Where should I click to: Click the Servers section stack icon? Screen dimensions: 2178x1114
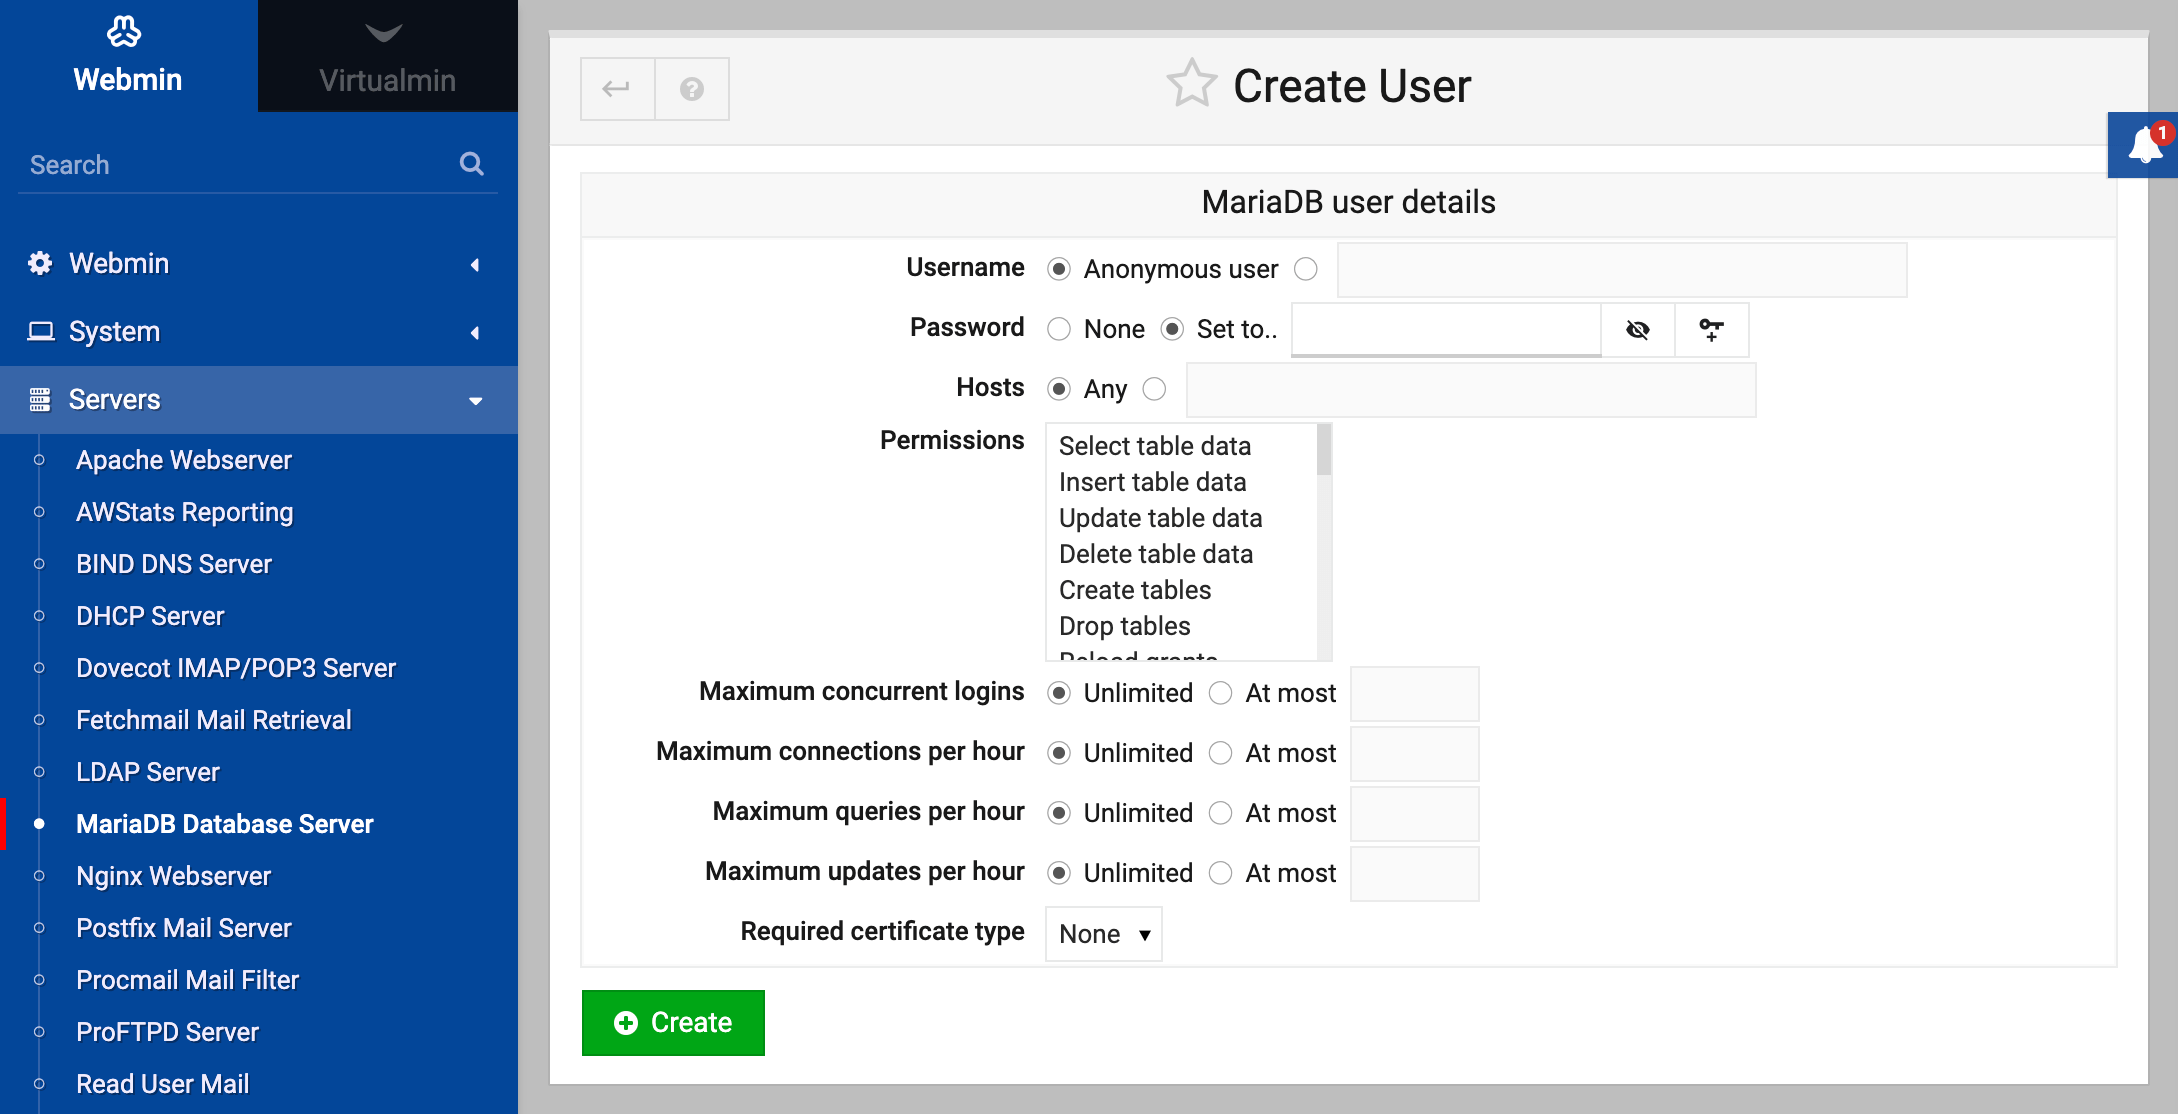tap(40, 400)
